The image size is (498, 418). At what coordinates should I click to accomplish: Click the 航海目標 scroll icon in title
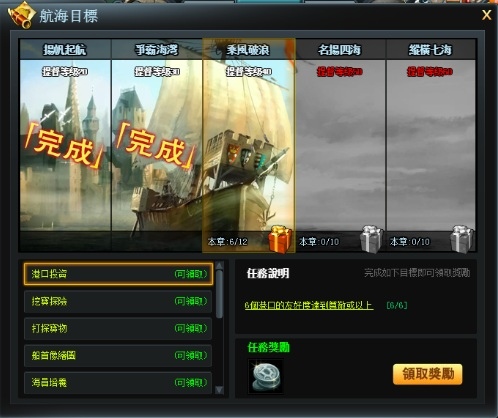(22, 15)
